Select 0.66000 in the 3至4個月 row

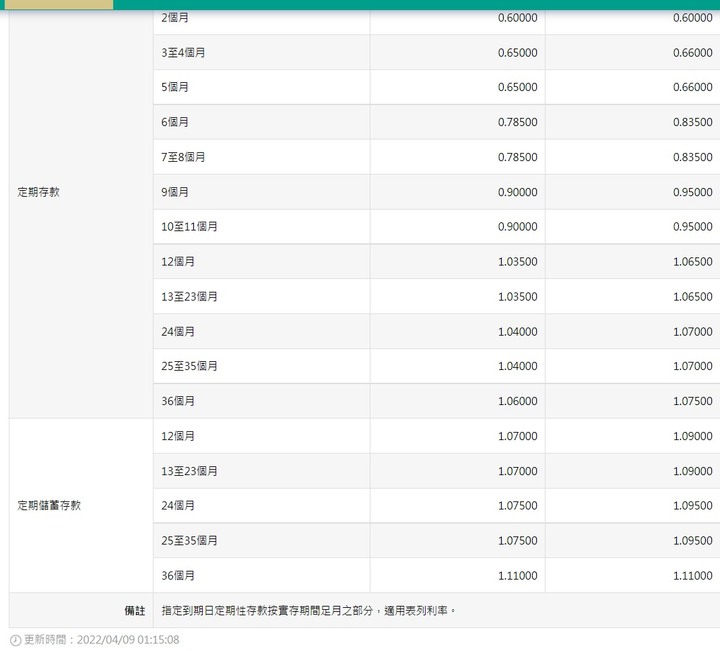[x=692, y=53]
